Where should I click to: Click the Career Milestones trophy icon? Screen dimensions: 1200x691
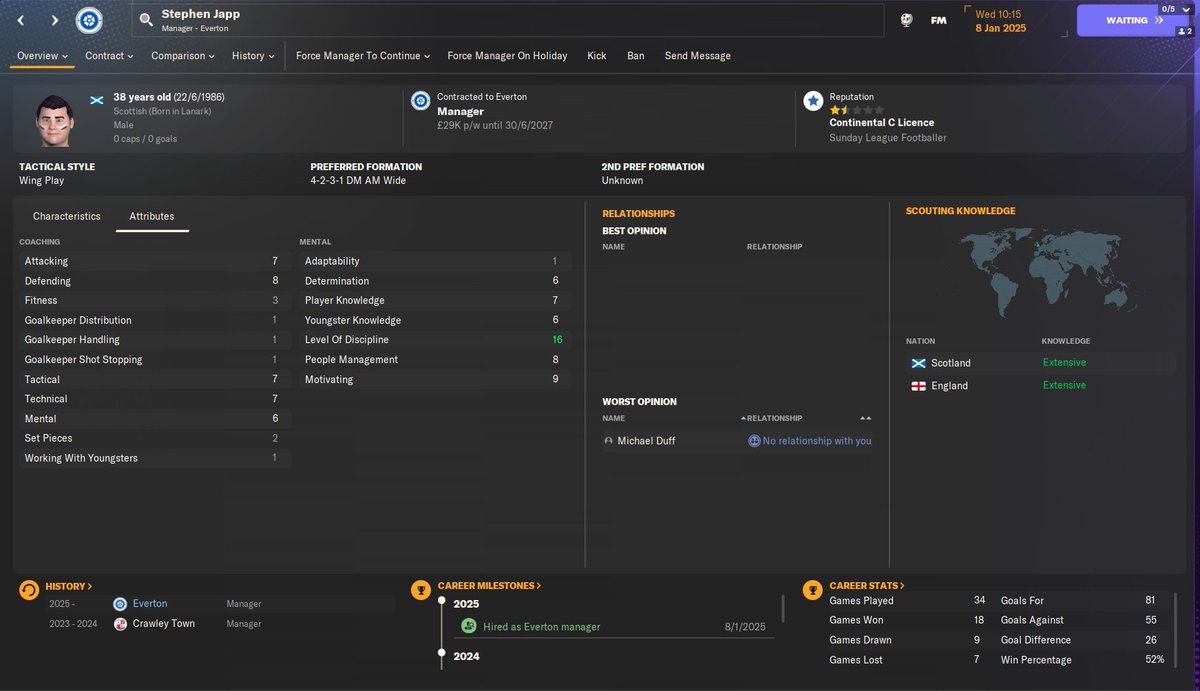(x=421, y=591)
